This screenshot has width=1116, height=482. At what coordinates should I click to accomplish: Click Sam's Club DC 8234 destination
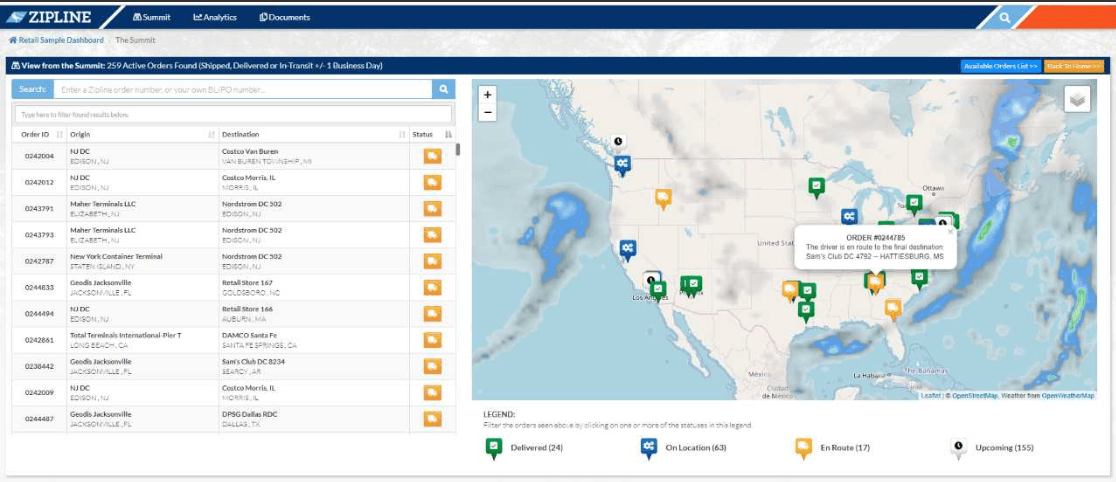(253, 362)
